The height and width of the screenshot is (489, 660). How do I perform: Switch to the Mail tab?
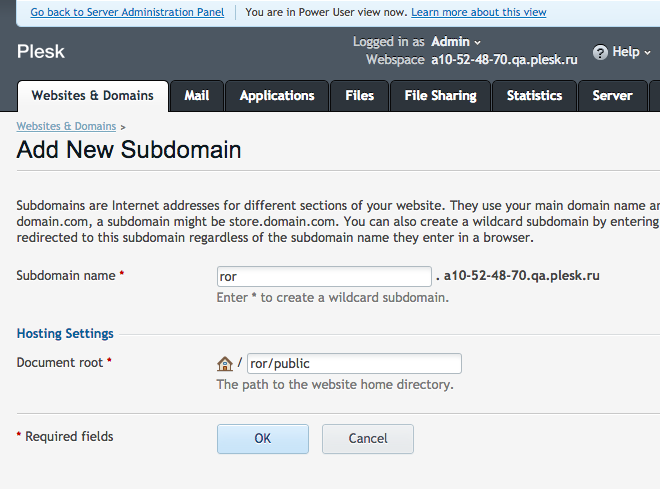[197, 96]
